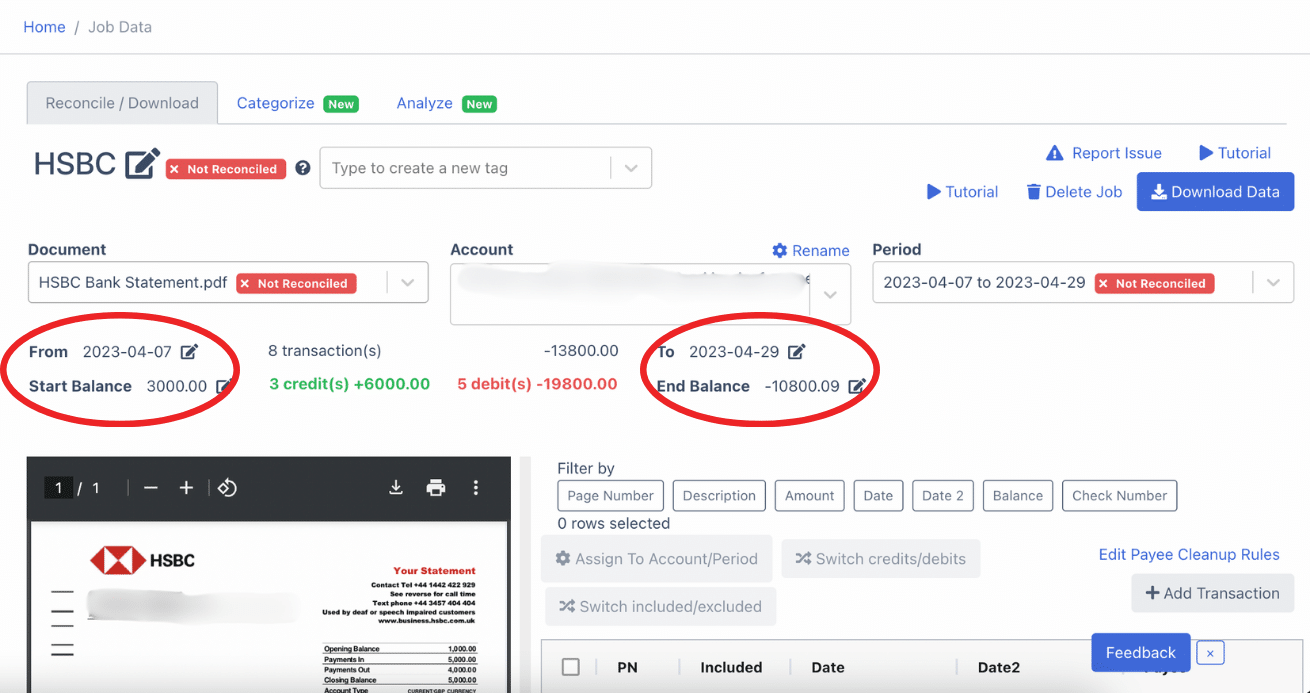Filter by Date 2
The image size is (1310, 693).
(943, 496)
